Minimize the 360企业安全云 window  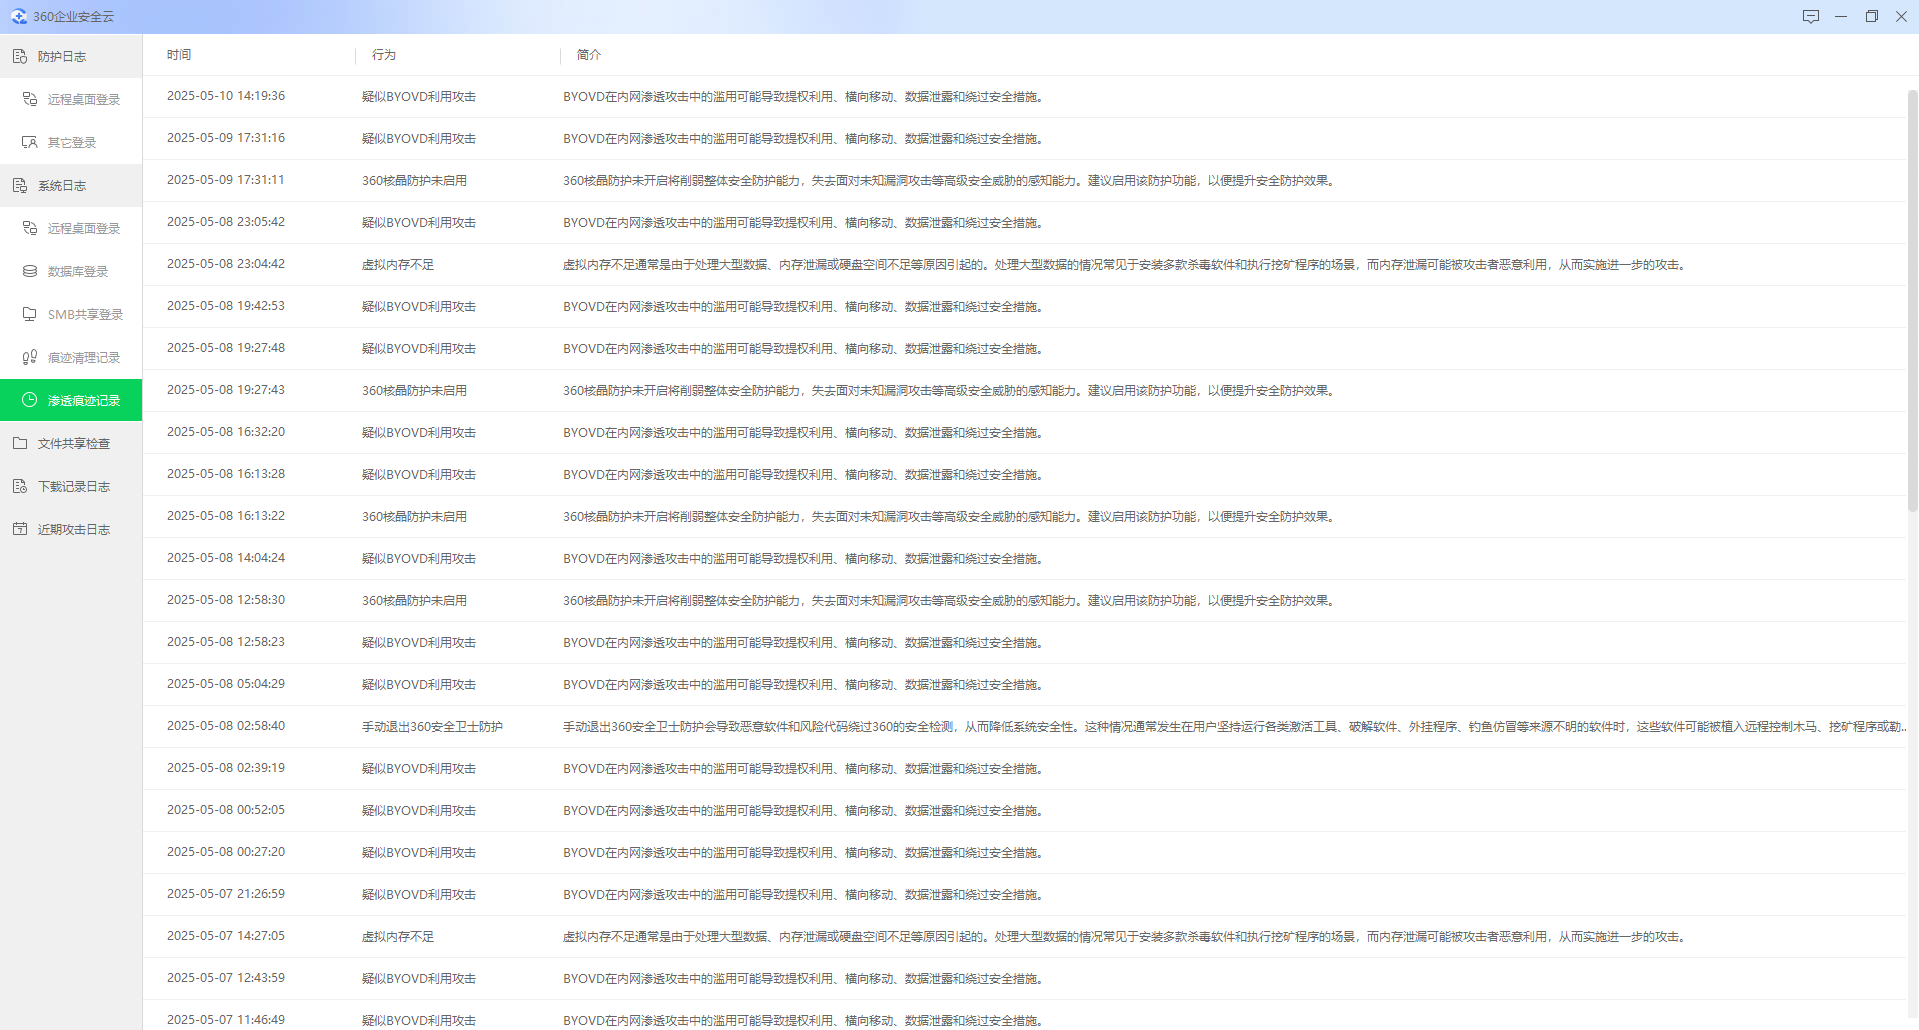tap(1841, 17)
